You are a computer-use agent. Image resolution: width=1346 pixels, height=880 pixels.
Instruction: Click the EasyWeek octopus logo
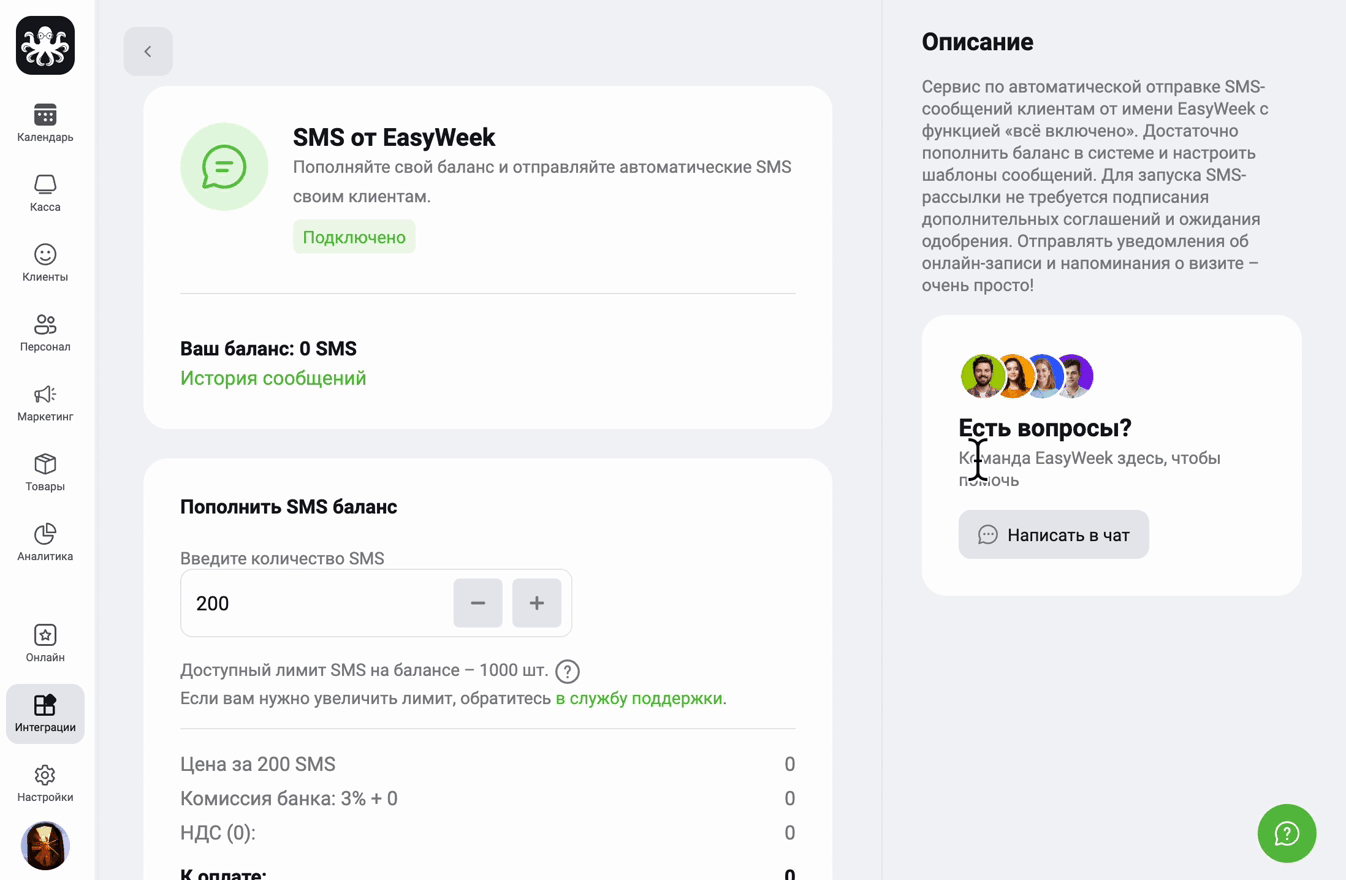[45, 45]
